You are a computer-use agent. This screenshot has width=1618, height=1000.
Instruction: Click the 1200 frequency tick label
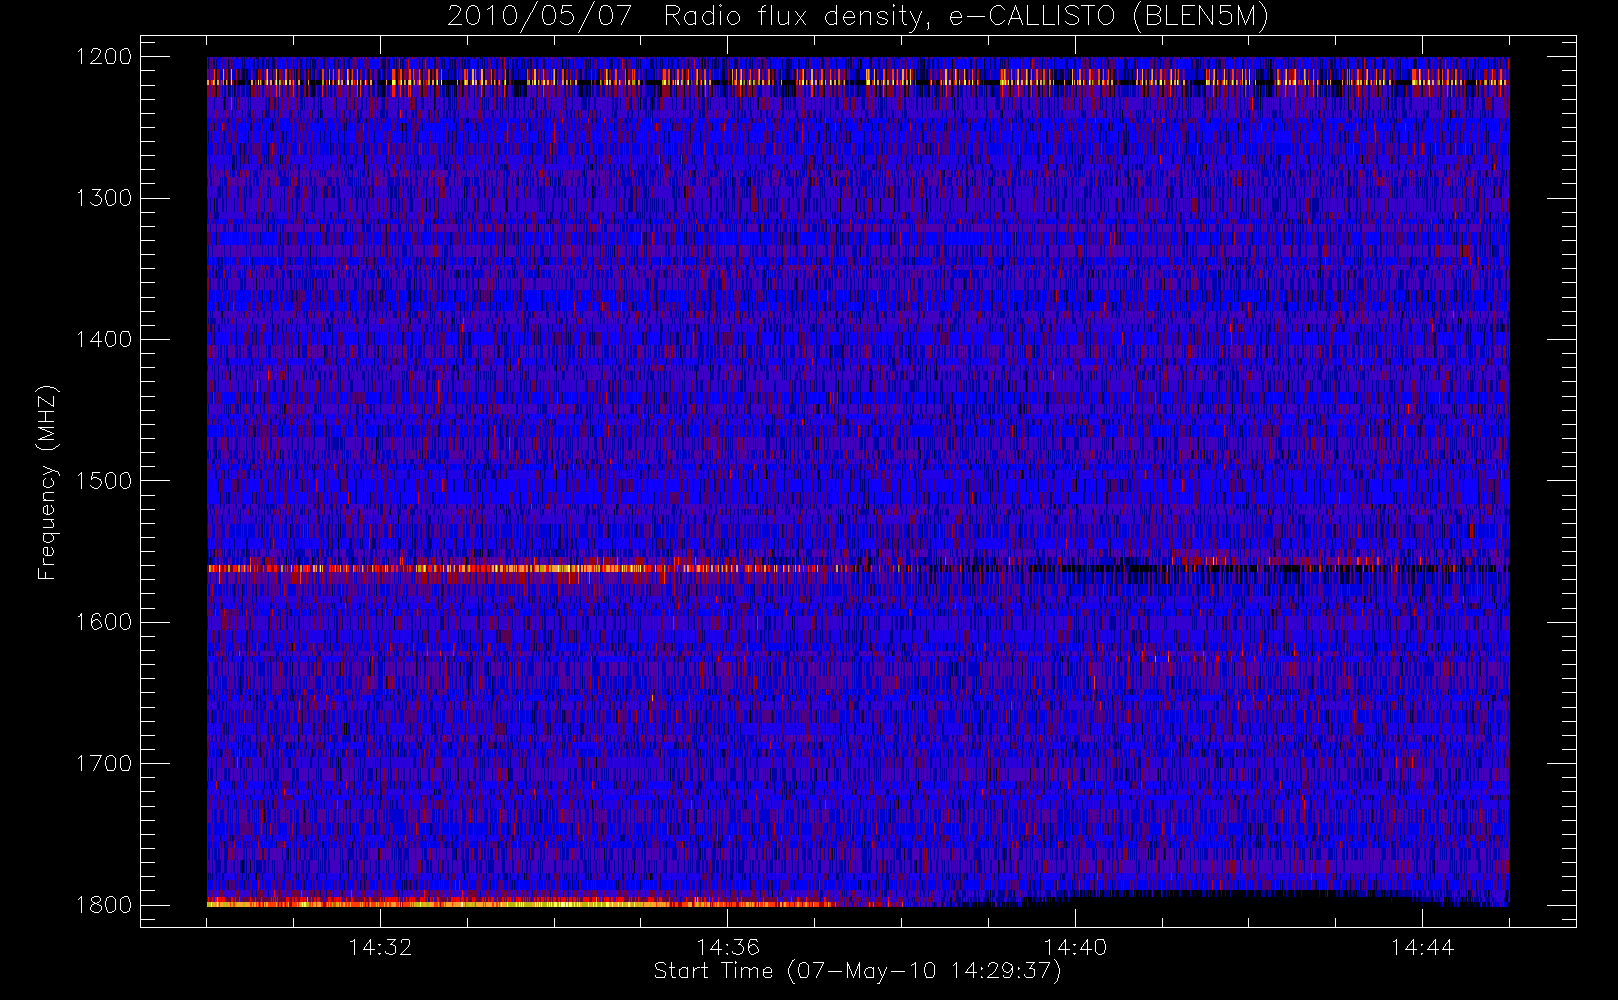point(104,56)
